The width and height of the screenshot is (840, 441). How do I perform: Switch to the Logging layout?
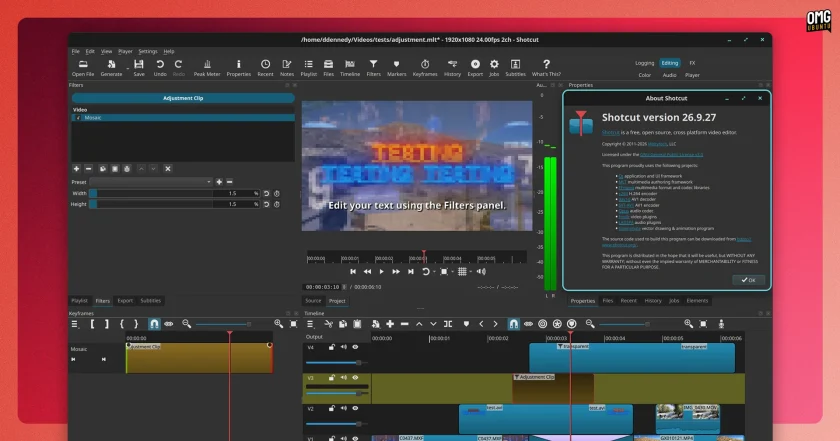coord(644,63)
